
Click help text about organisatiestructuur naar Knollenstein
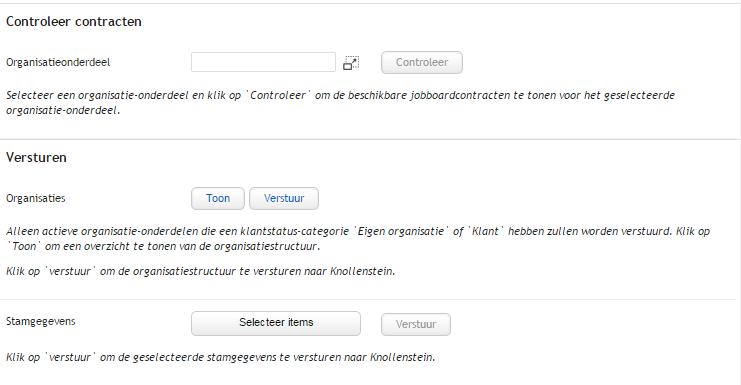[200, 272]
